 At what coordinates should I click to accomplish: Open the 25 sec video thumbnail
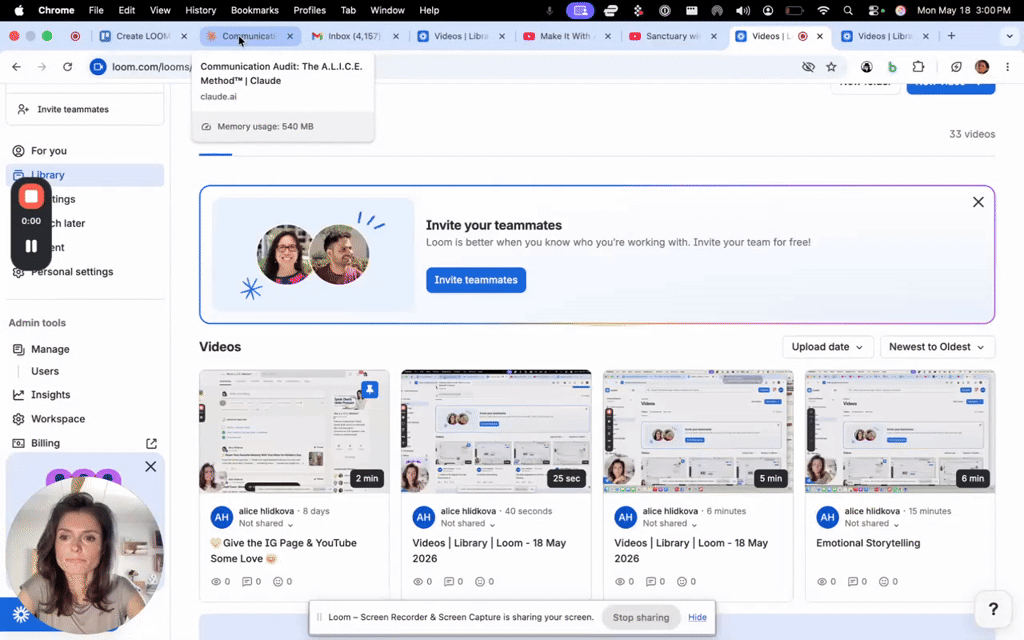click(x=496, y=432)
